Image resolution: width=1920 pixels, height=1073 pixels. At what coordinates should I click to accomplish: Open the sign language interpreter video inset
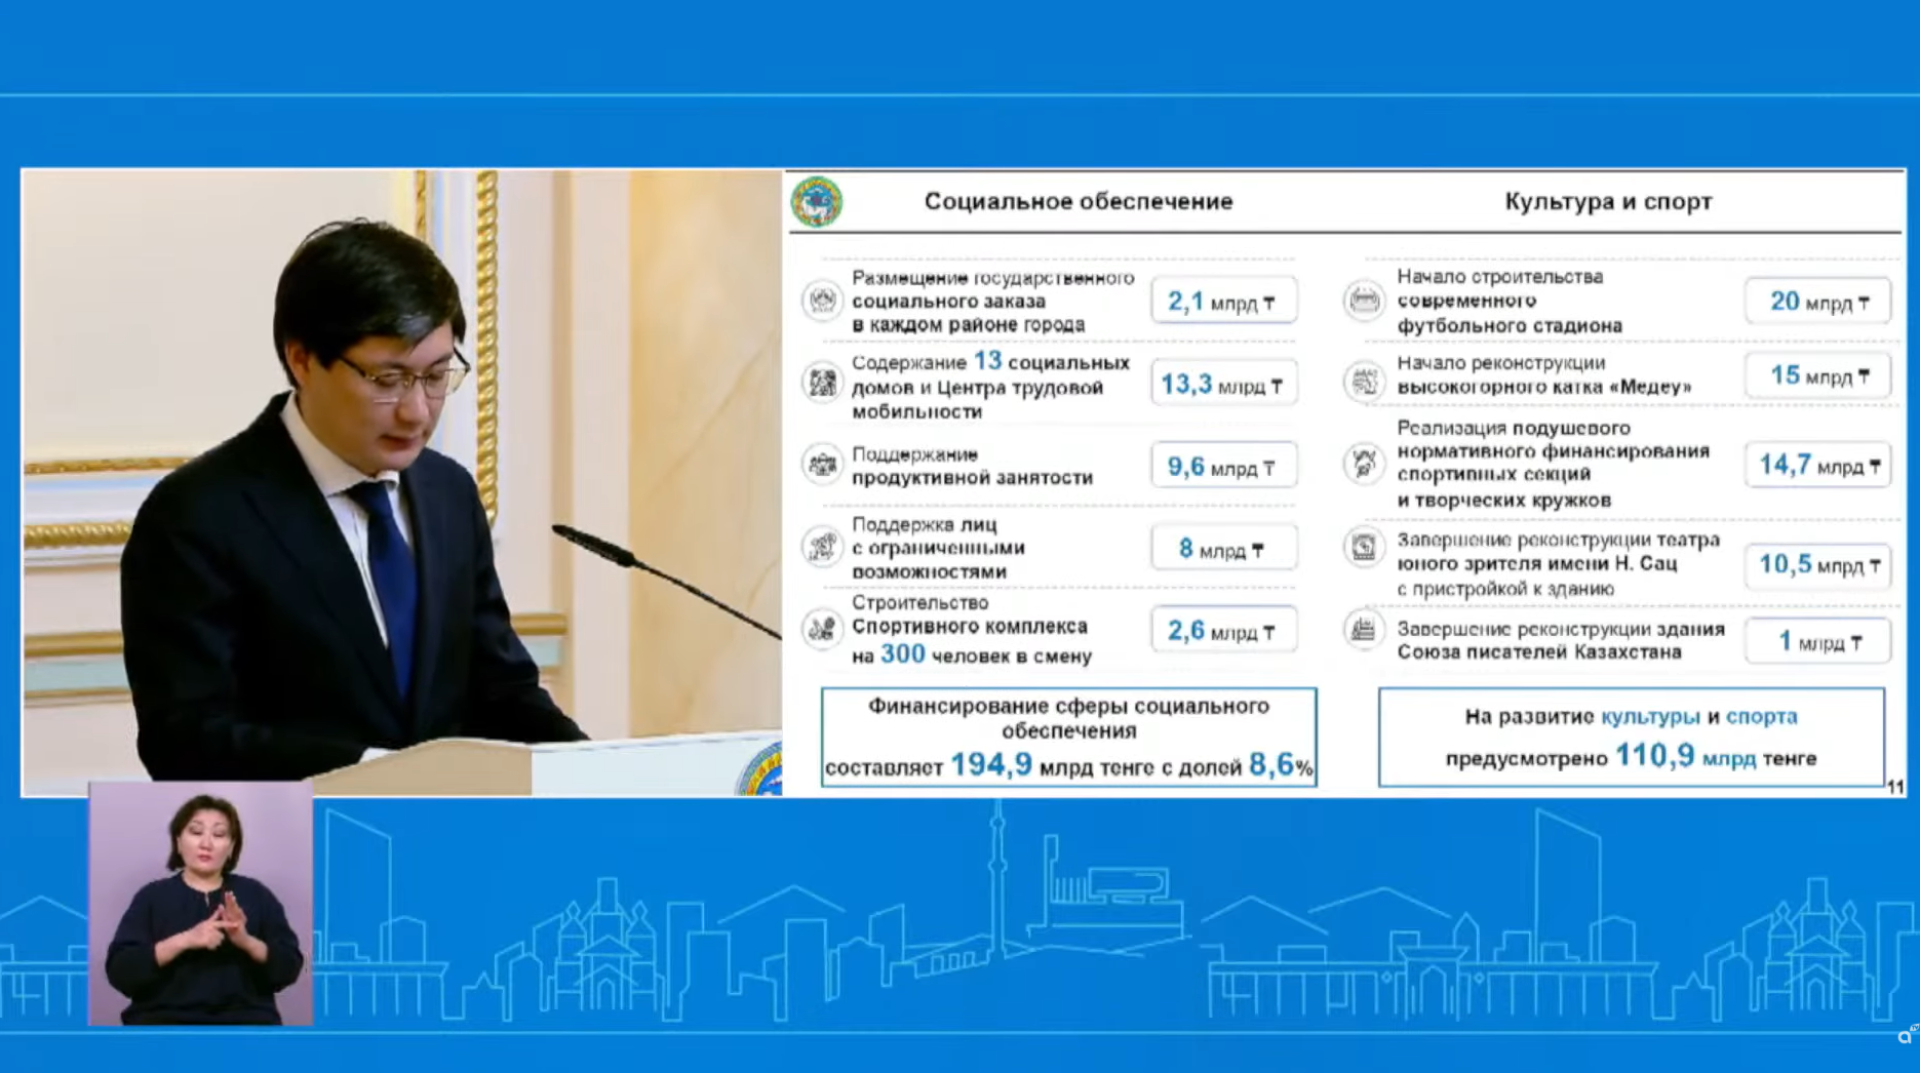201,904
